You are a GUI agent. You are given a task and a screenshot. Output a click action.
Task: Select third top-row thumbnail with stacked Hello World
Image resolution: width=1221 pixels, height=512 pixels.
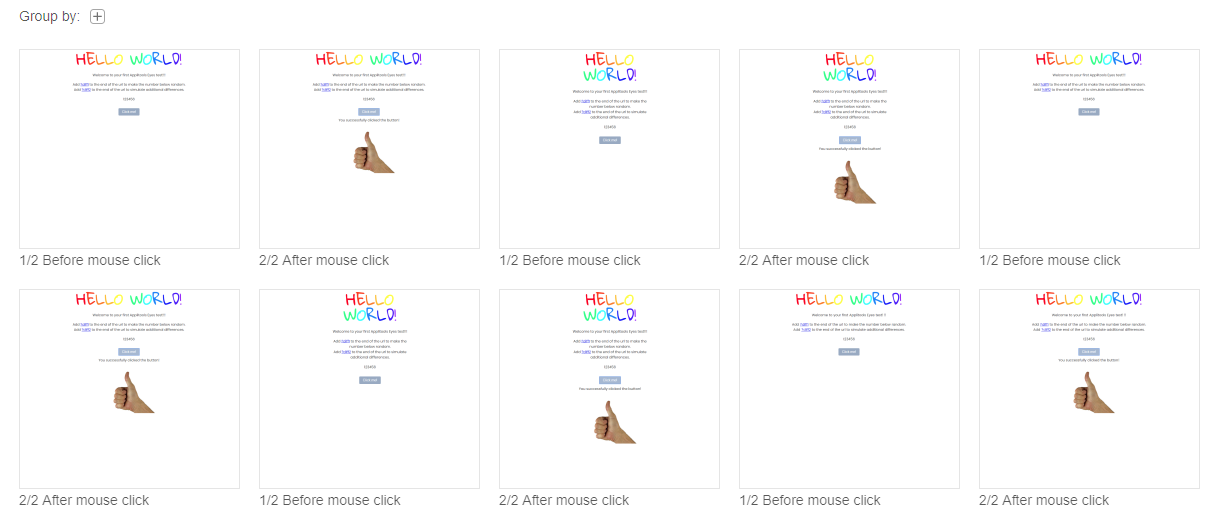click(609, 148)
